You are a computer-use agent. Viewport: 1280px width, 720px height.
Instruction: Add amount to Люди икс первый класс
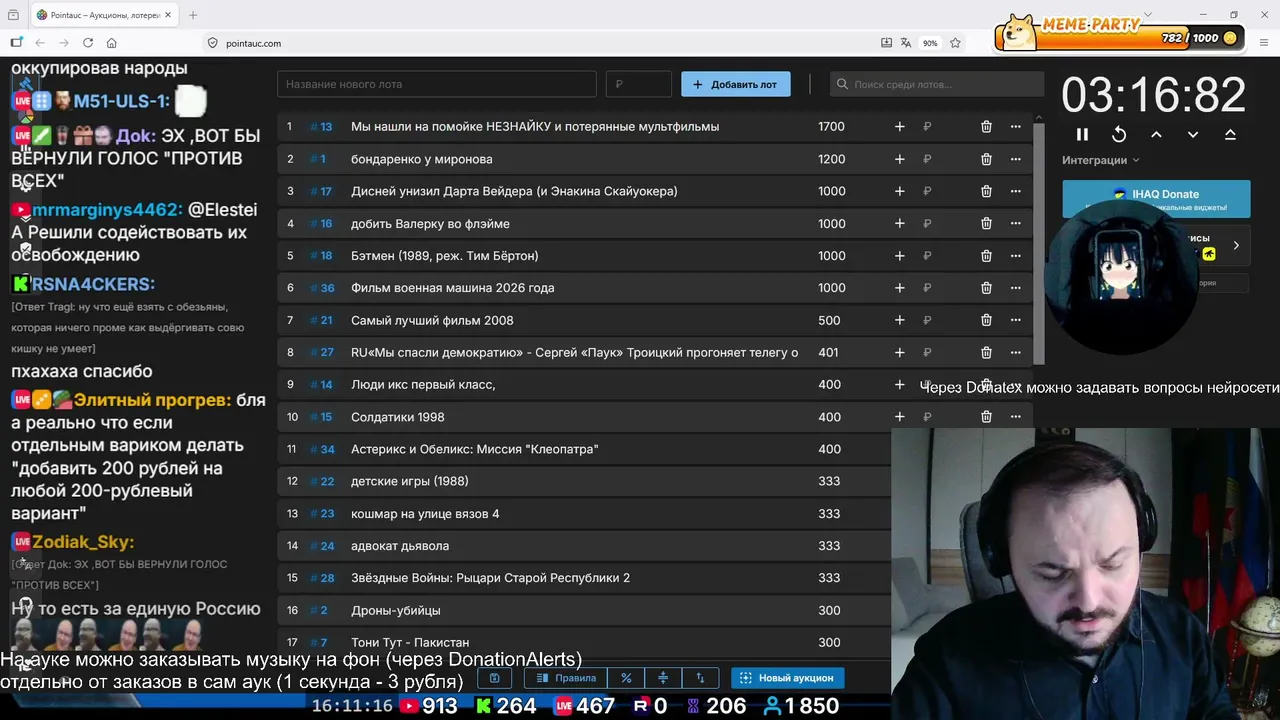[899, 385]
